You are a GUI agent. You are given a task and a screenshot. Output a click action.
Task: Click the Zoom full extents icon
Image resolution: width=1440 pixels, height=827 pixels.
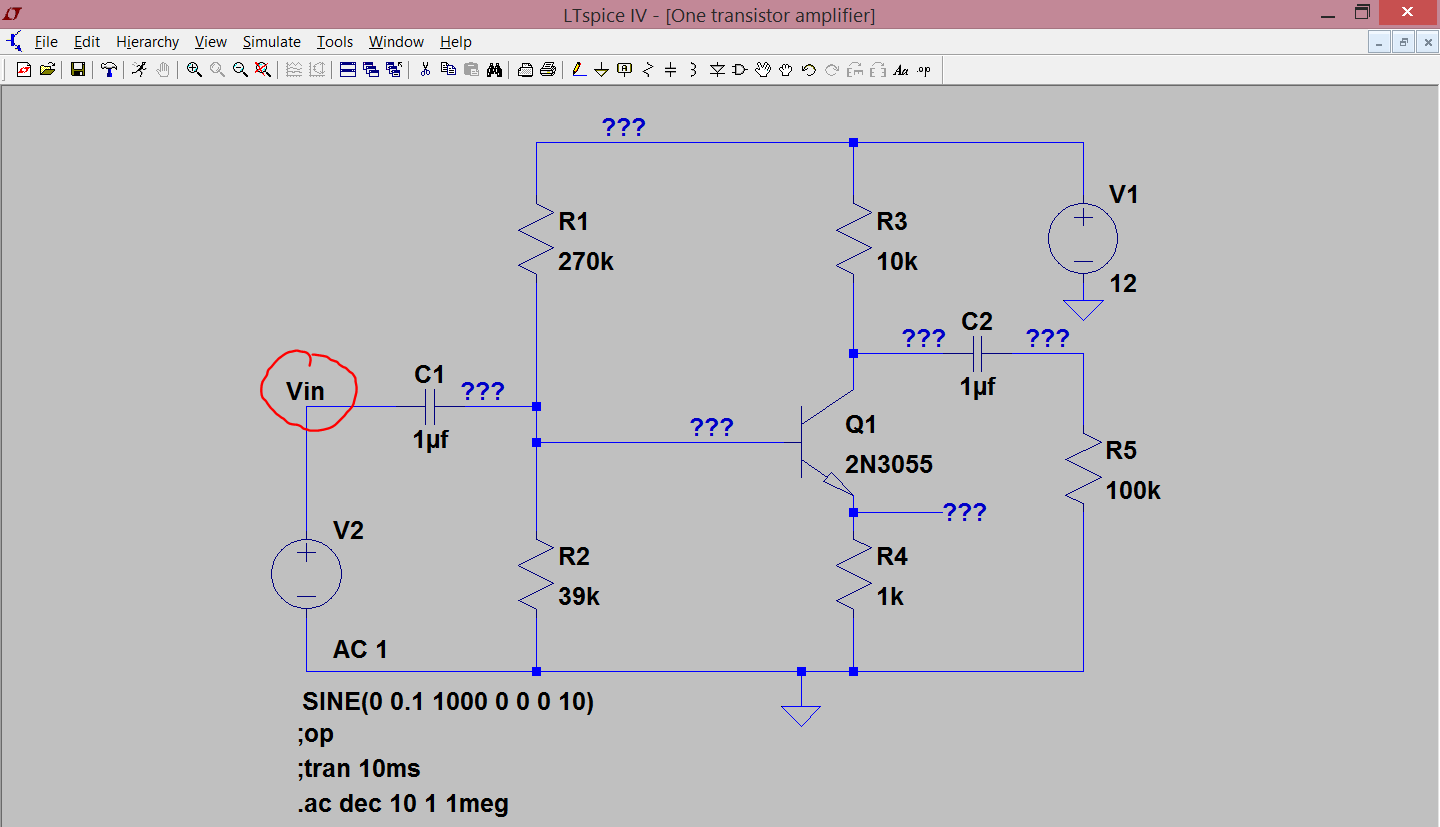262,70
